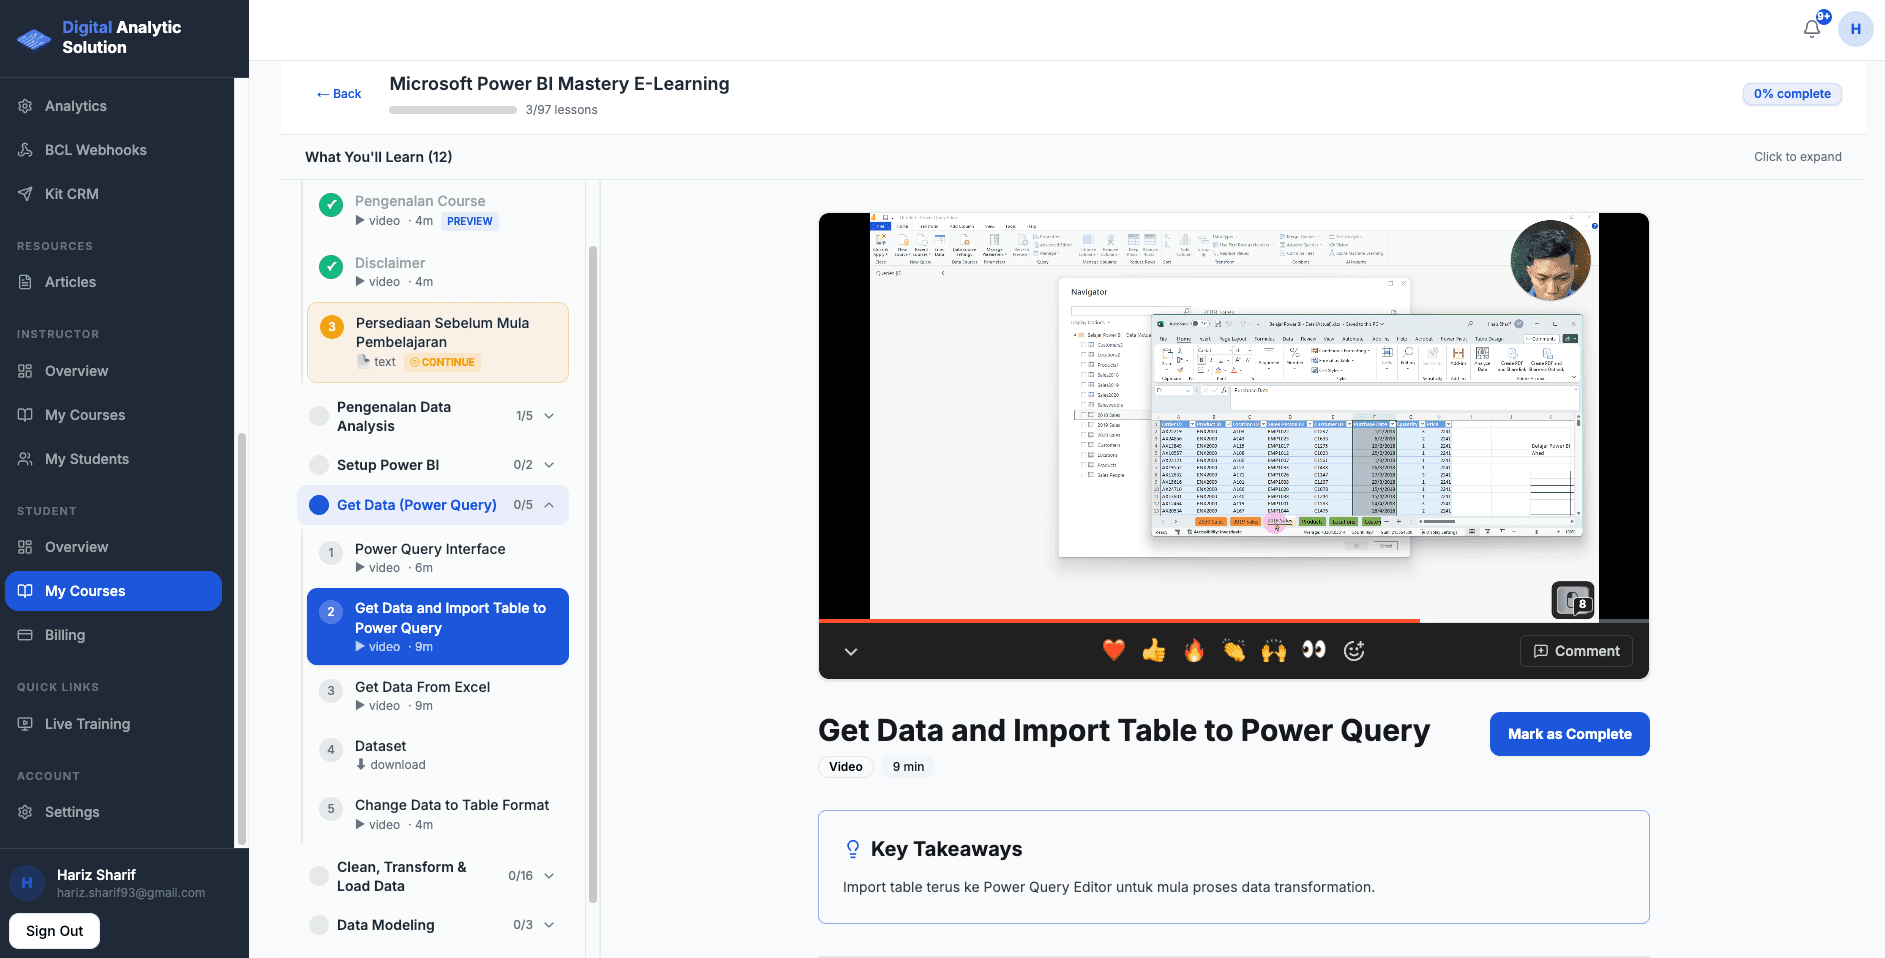Open the notifications bell icon
The image size is (1885, 958).
[x=1812, y=29]
